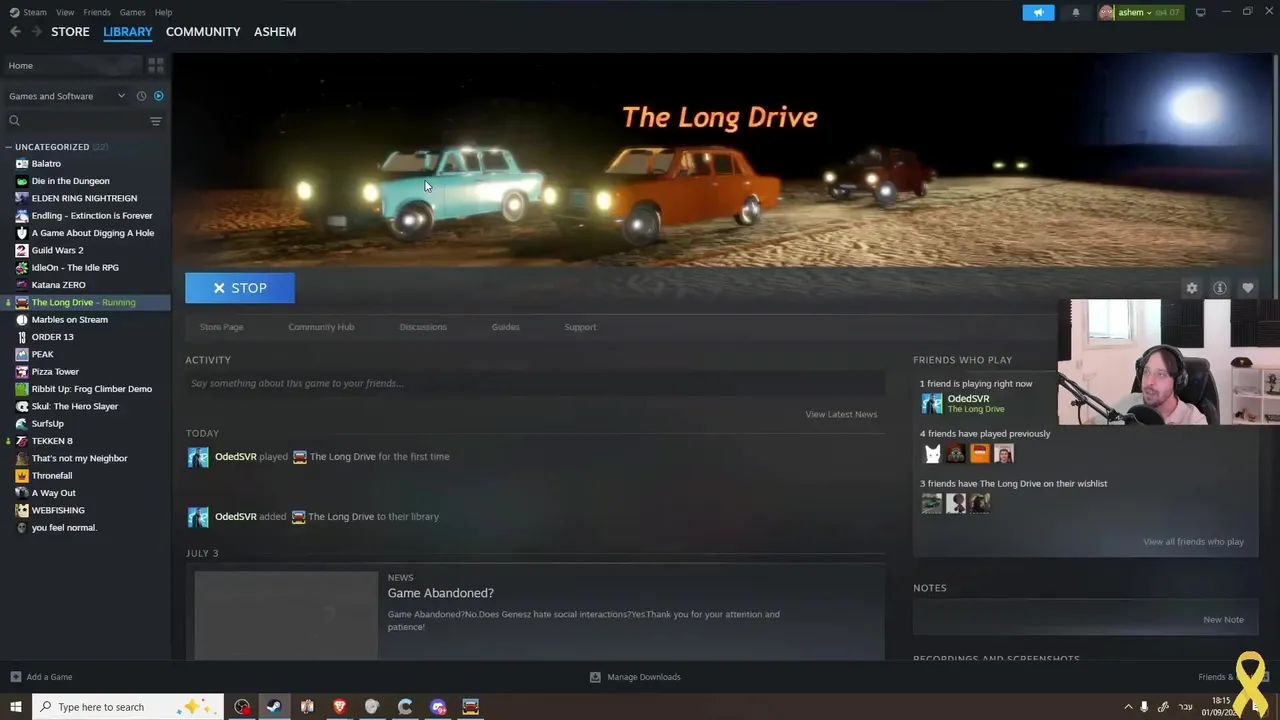Click The Long Drive taskbar icon
The image size is (1280, 720).
pyautogui.click(x=470, y=707)
